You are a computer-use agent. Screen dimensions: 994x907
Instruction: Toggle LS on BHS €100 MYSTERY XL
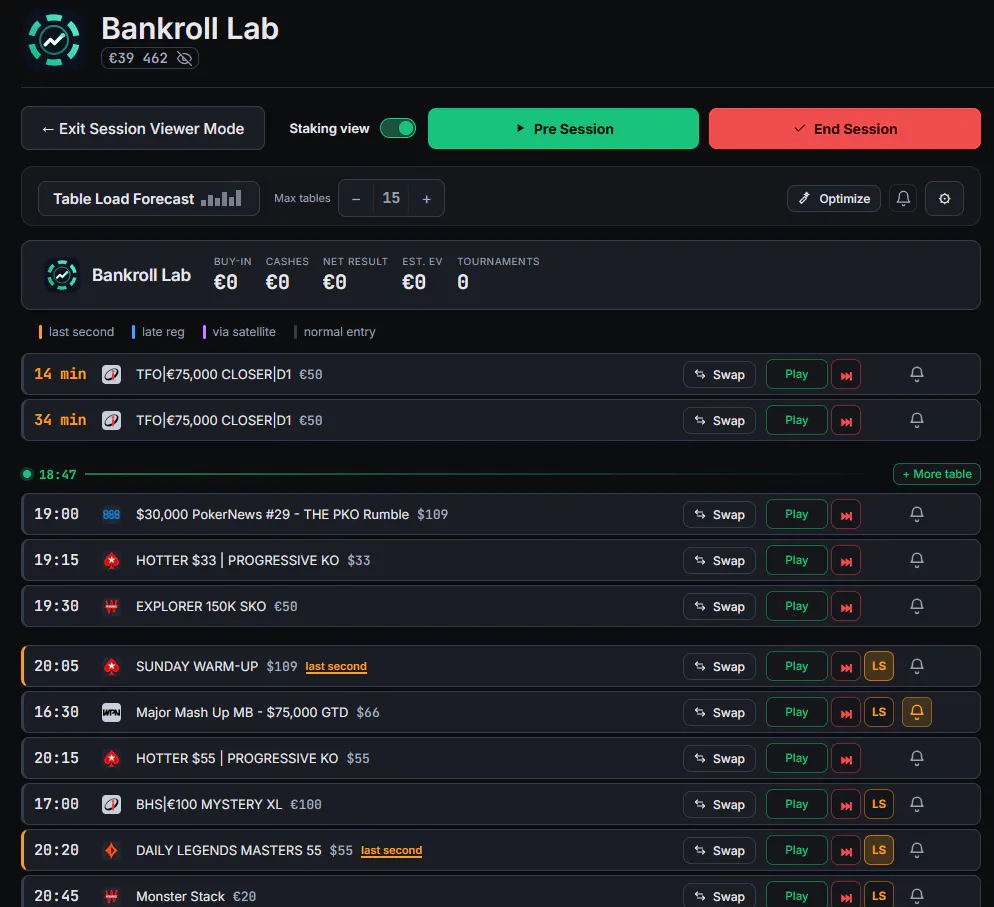click(879, 804)
